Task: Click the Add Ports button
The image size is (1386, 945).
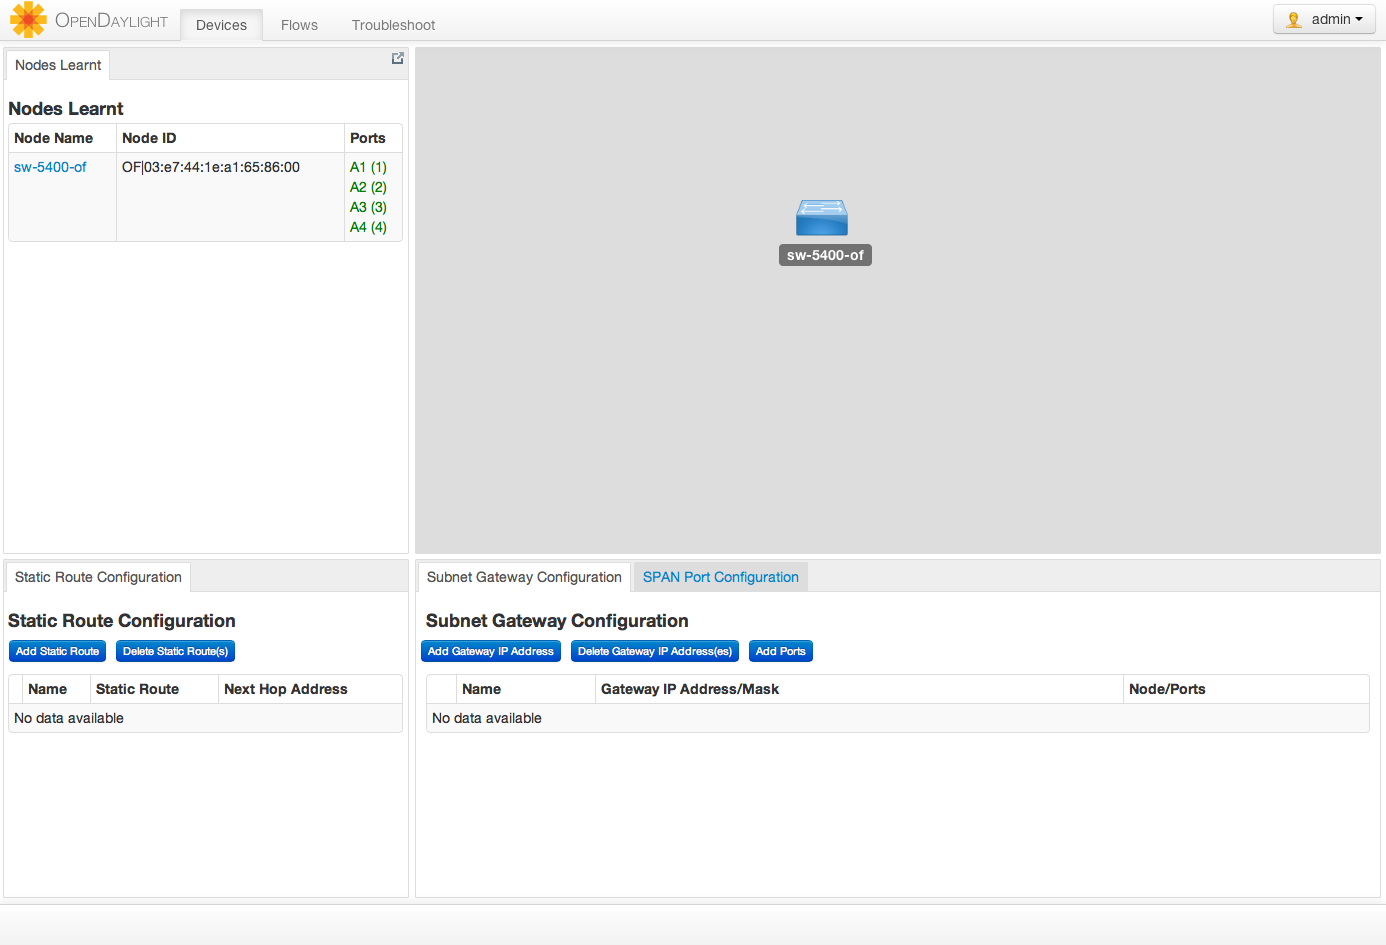Action: point(780,651)
